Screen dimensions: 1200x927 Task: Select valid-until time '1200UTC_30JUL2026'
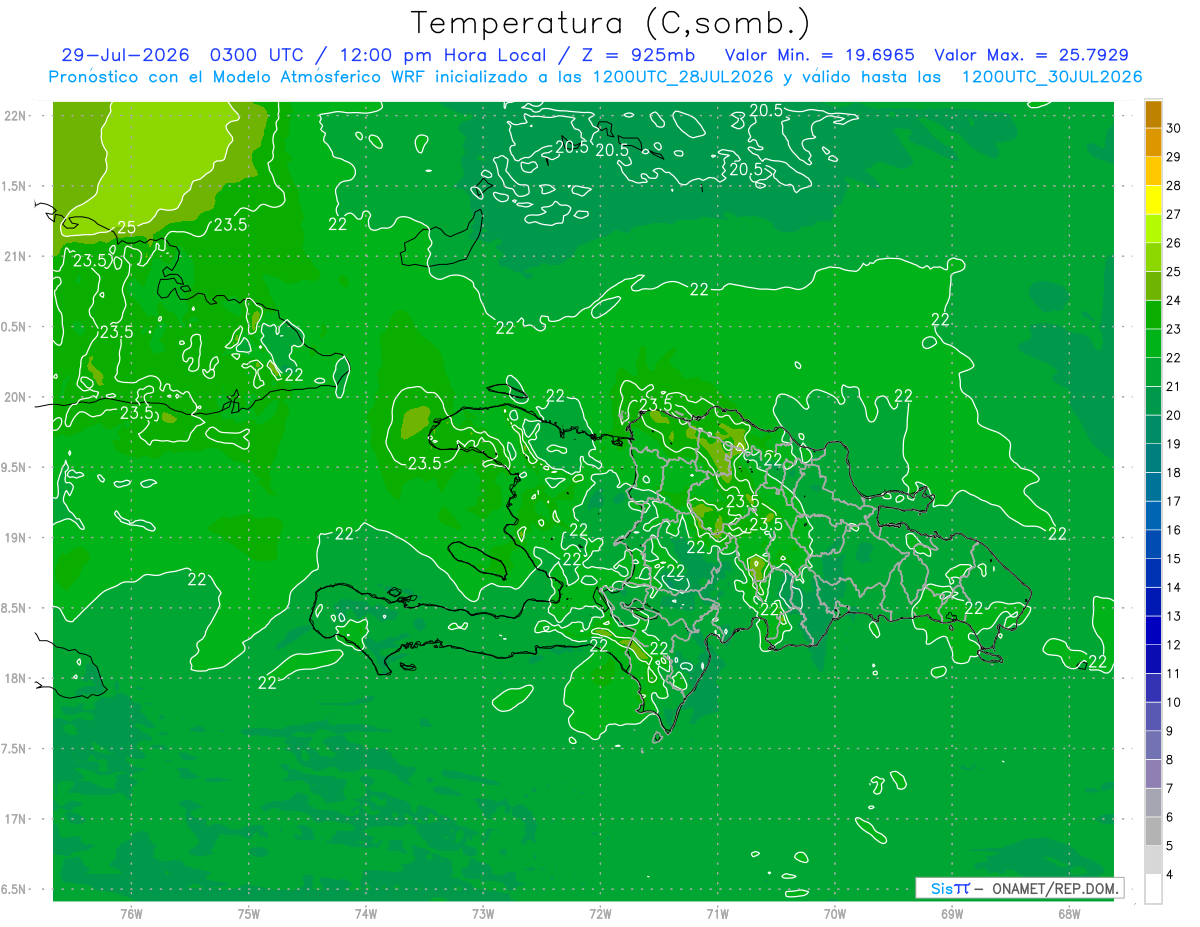coord(1051,77)
